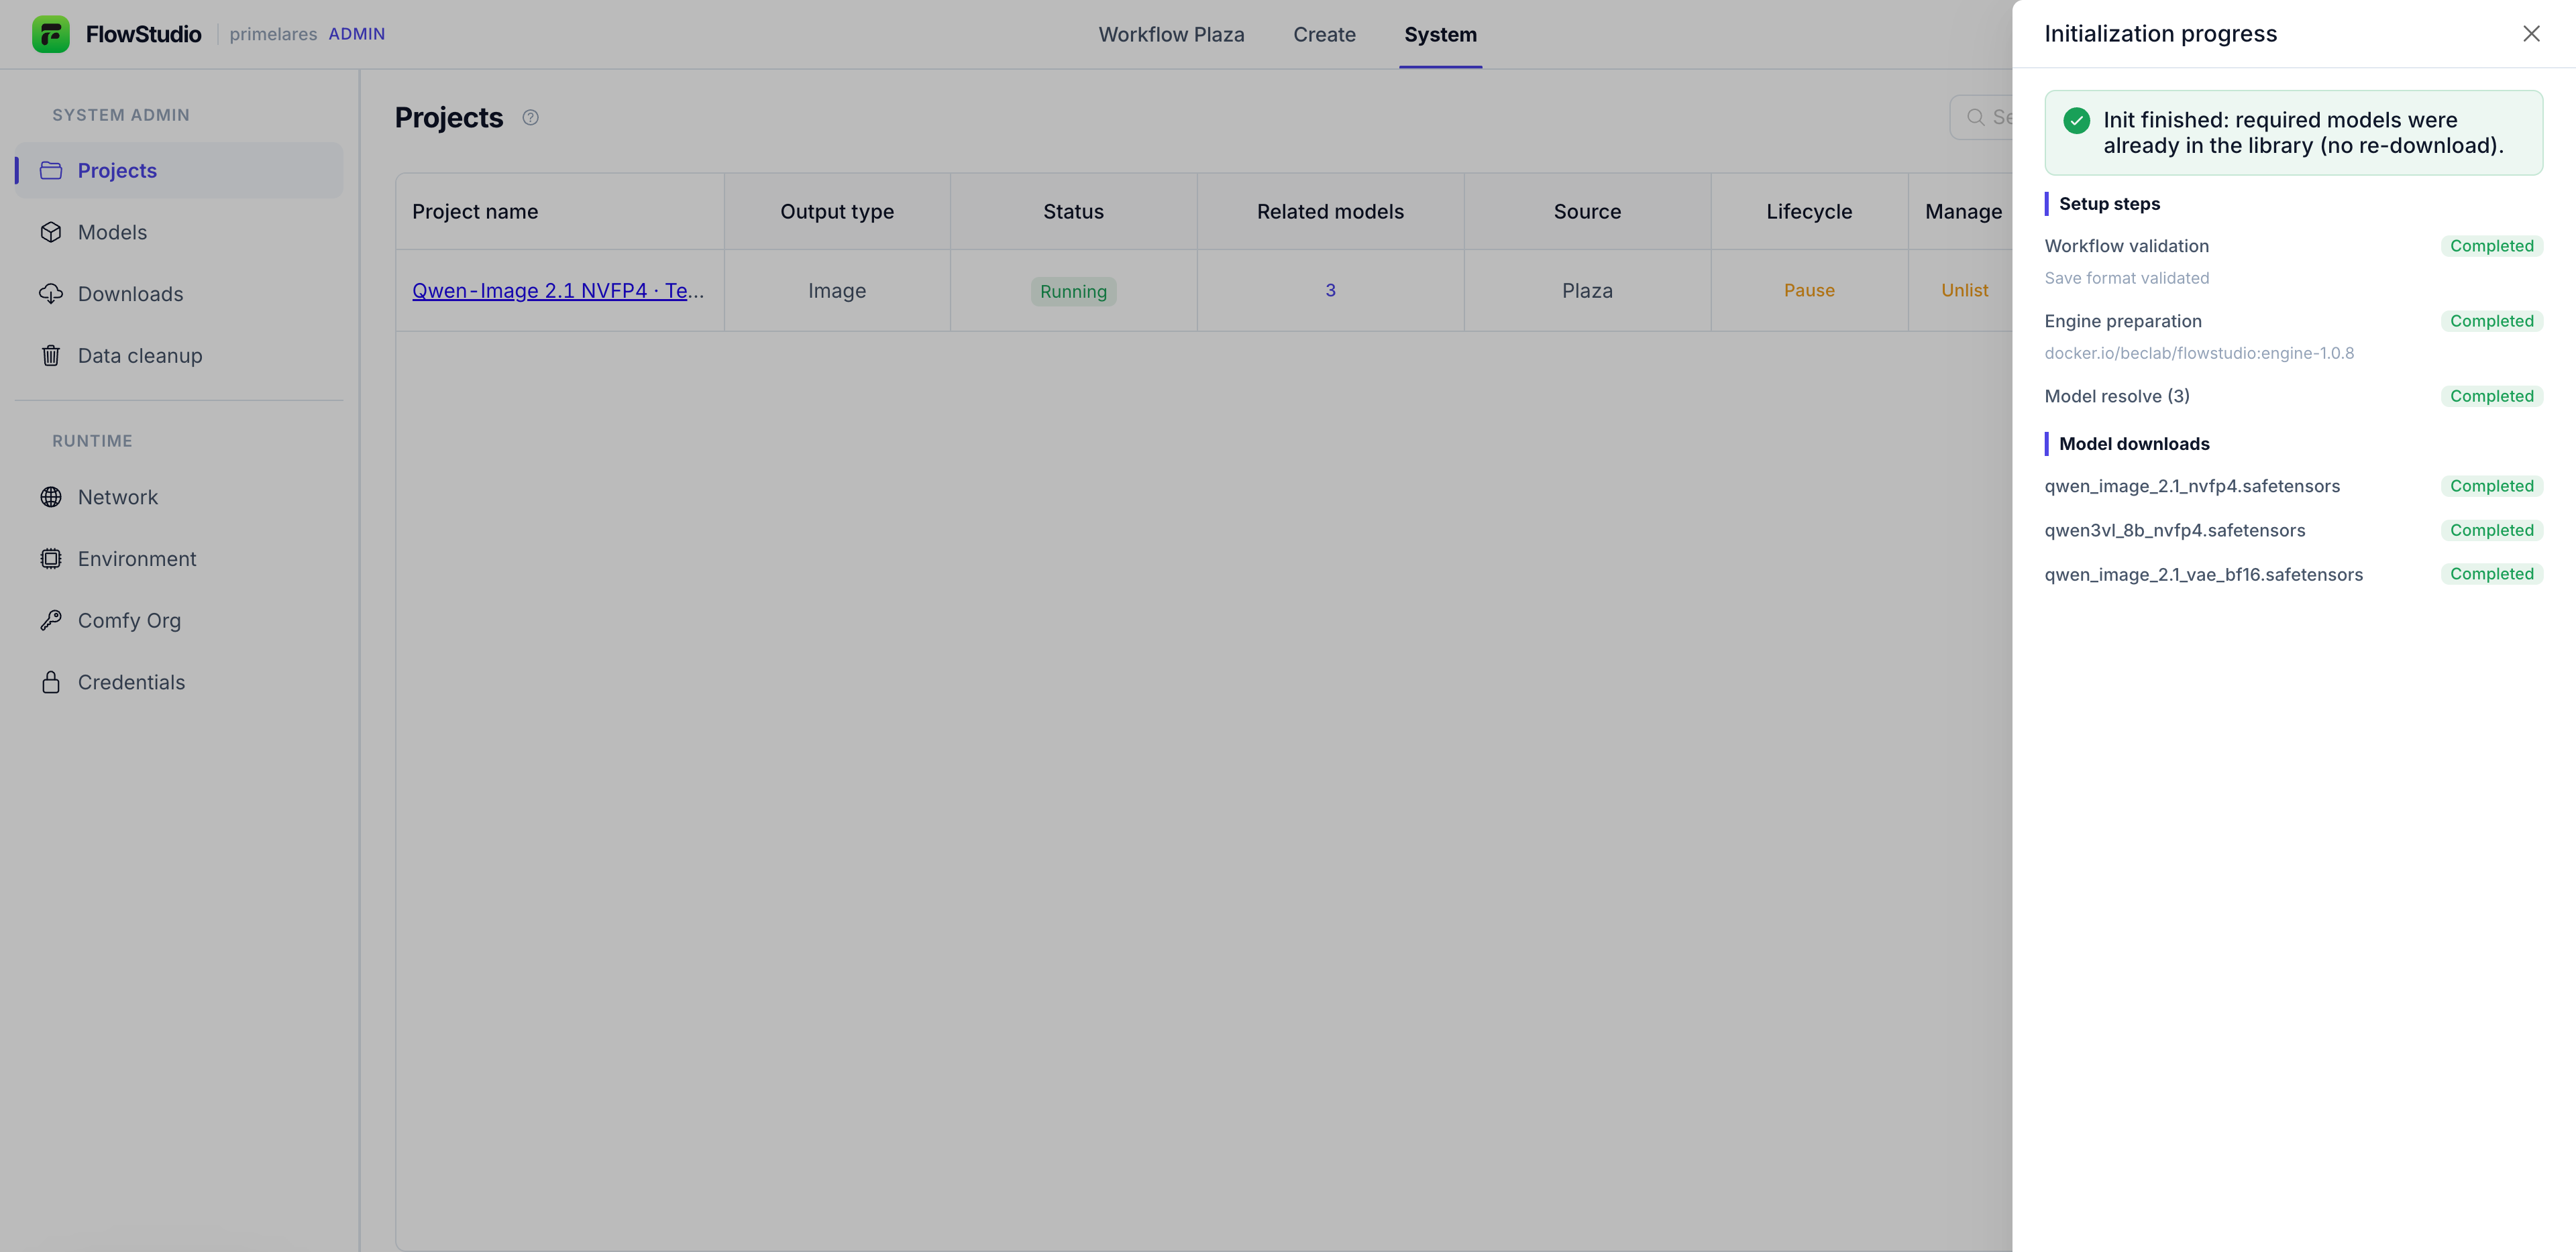
Task: Switch to the Create tab
Action: pos(1324,34)
